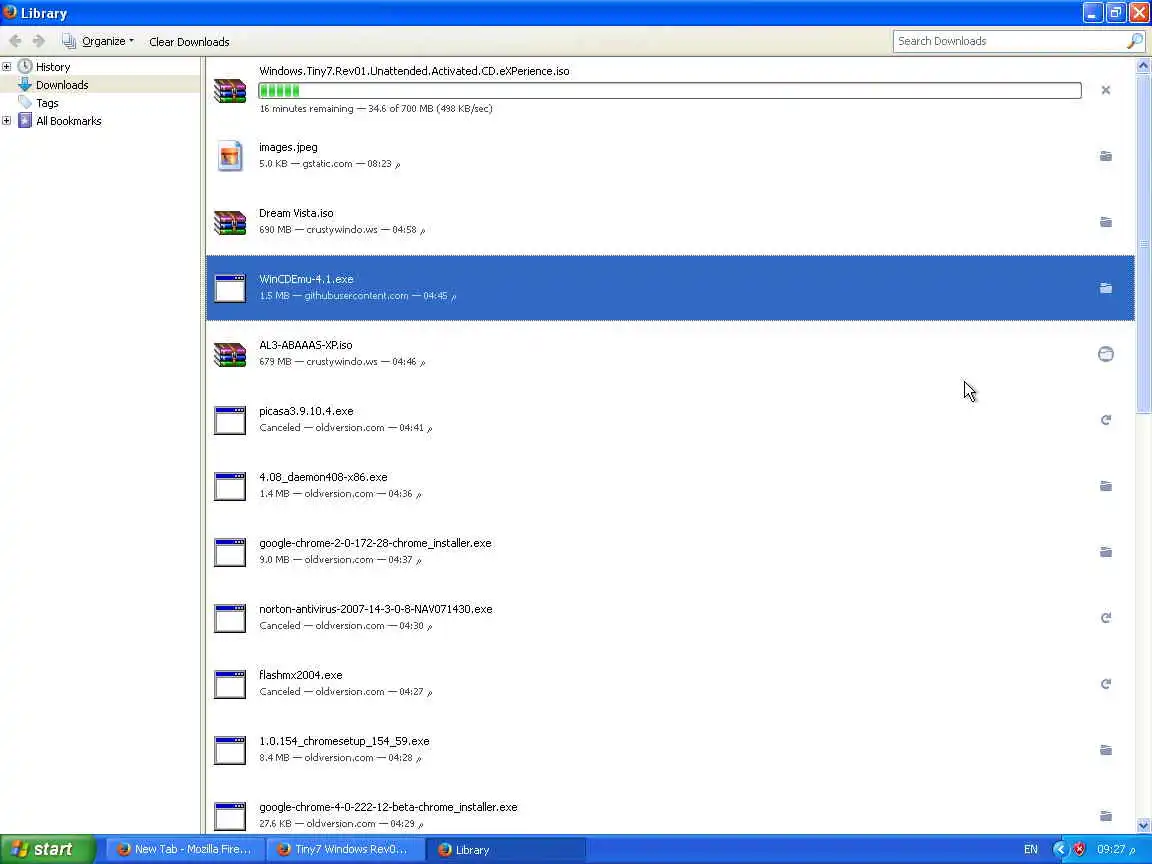Click the vertical scrollbar thumb
Screen dimensions: 1152x864
pos(1142,242)
